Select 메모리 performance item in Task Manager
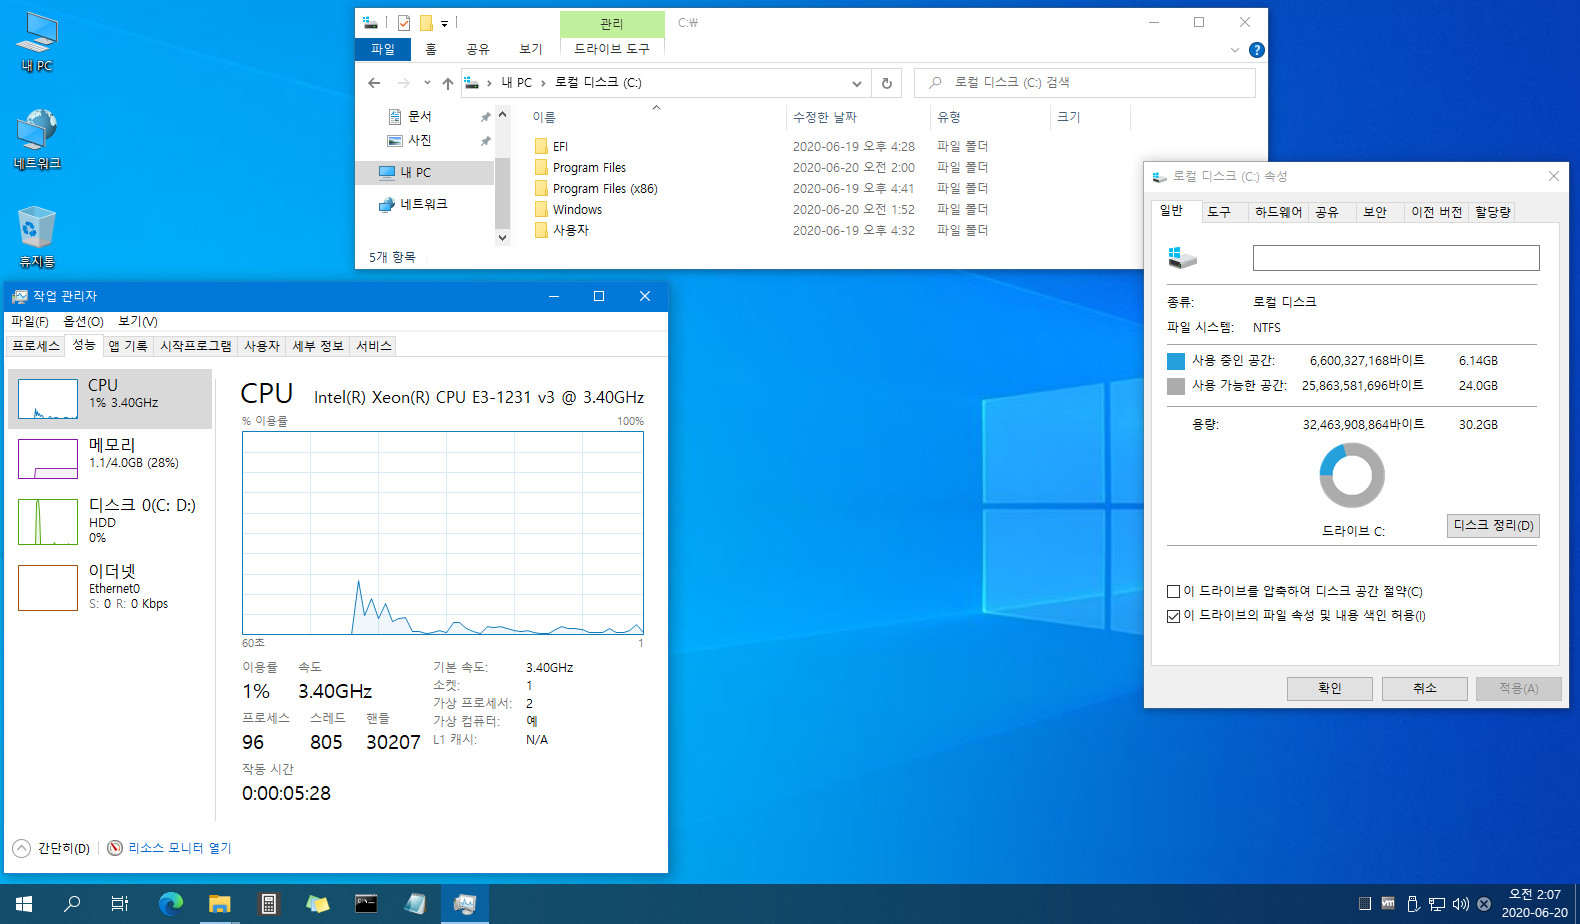The image size is (1580, 924). 110,459
